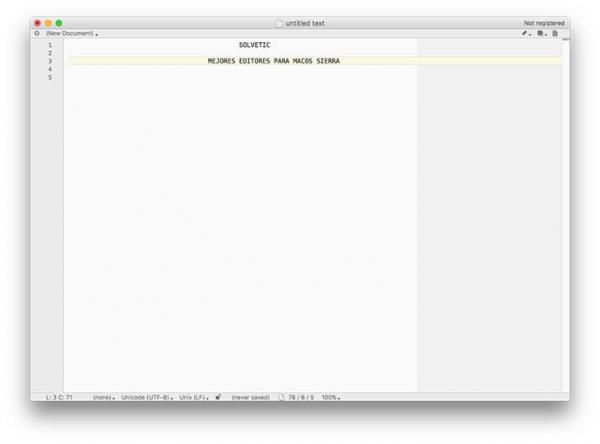Click on MEJORES EDITORES PARA MACOS SIERRA line
This screenshot has width=600, height=444.
coord(274,61)
